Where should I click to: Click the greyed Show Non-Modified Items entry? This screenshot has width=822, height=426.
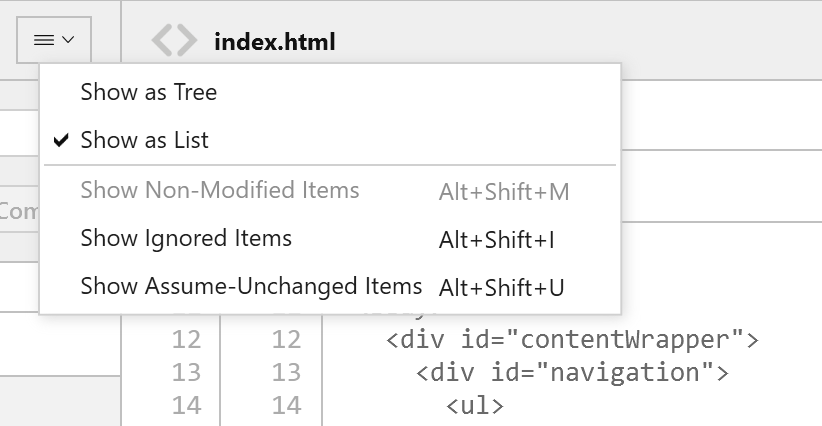pyautogui.click(x=219, y=190)
